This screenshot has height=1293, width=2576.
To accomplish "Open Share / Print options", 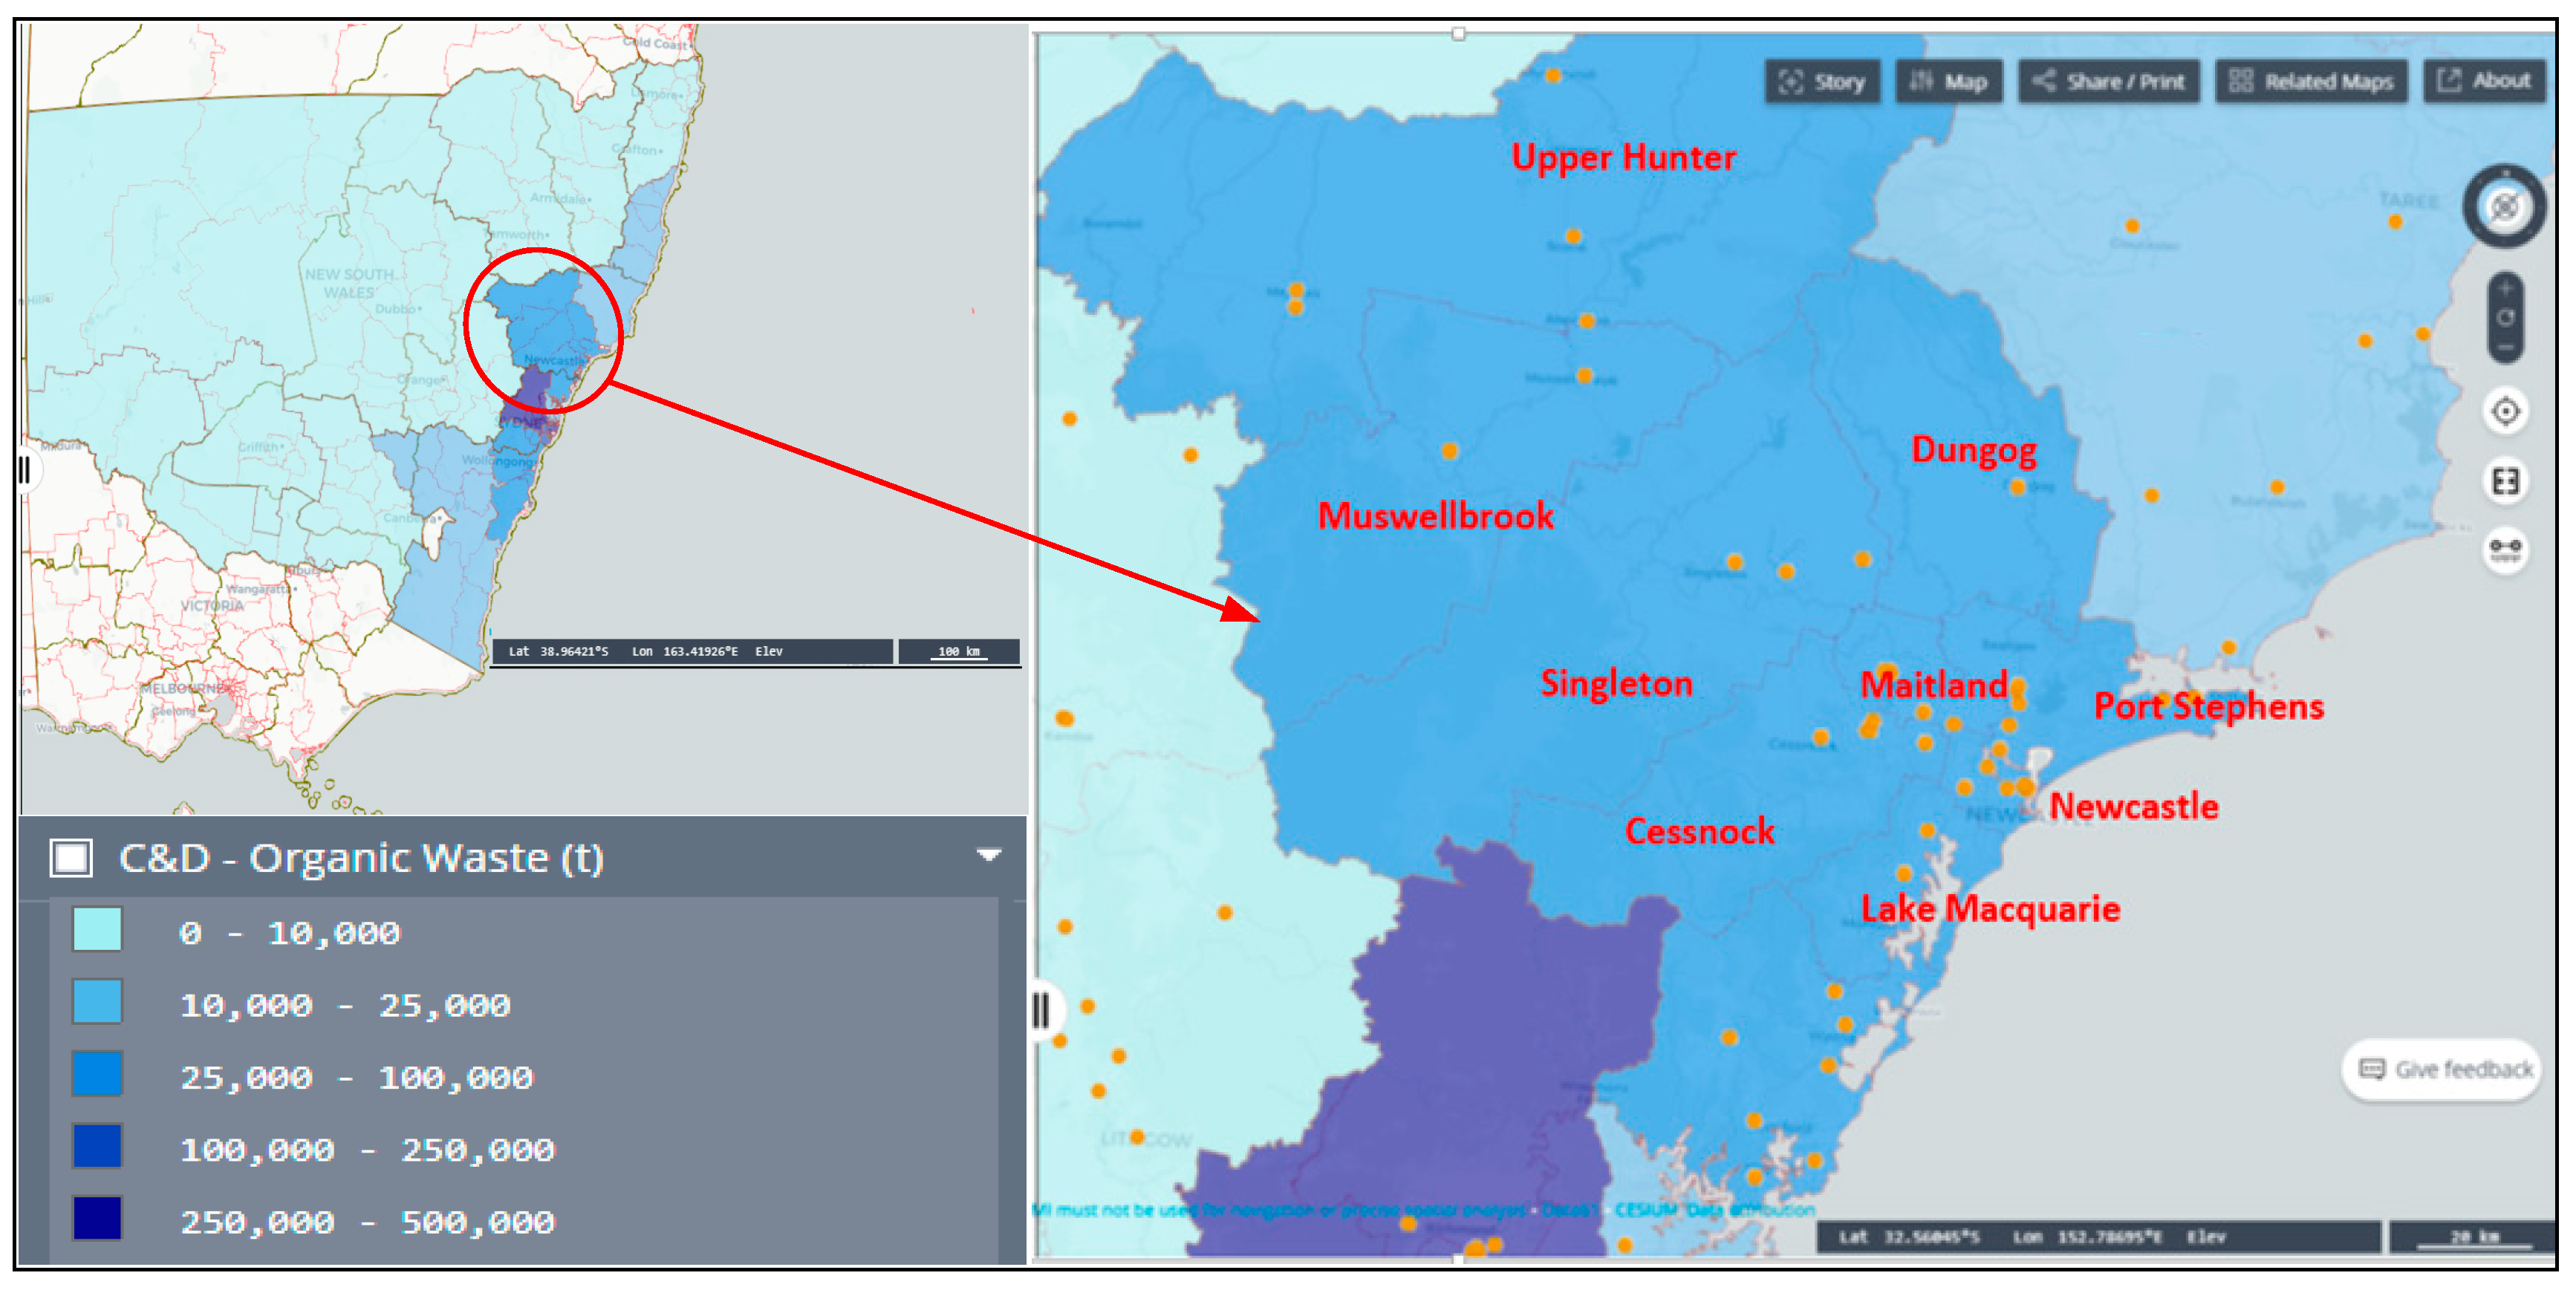I will pyautogui.click(x=2109, y=82).
